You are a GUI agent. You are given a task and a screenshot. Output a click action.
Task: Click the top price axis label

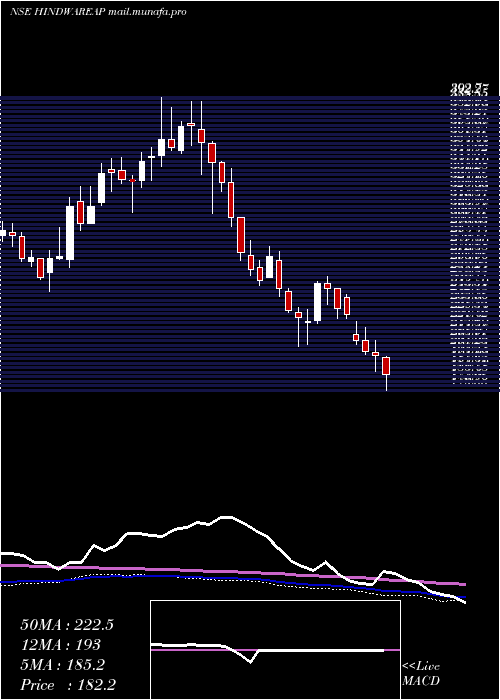point(469,89)
